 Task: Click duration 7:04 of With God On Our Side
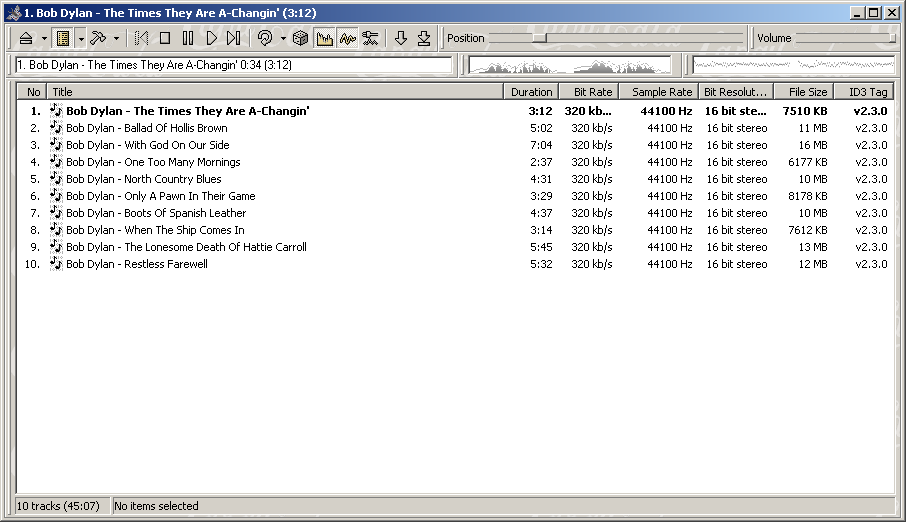tap(541, 145)
